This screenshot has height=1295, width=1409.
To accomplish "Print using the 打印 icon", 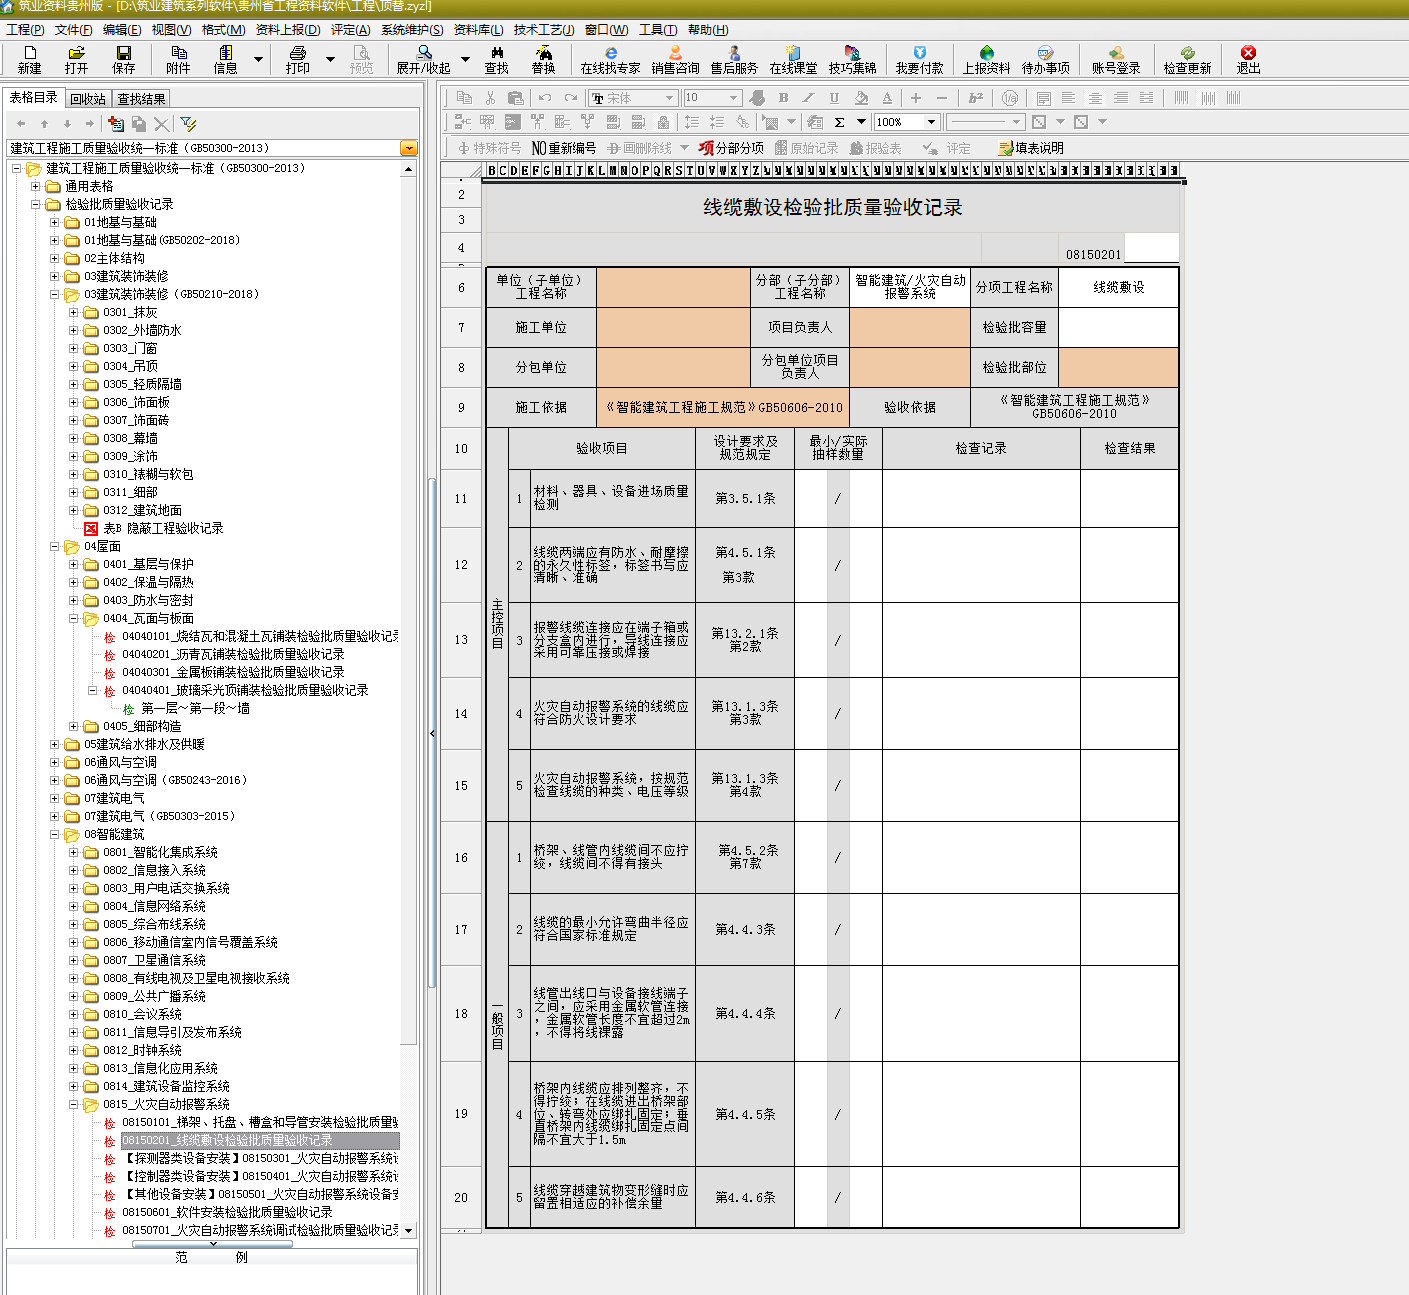I will point(297,60).
